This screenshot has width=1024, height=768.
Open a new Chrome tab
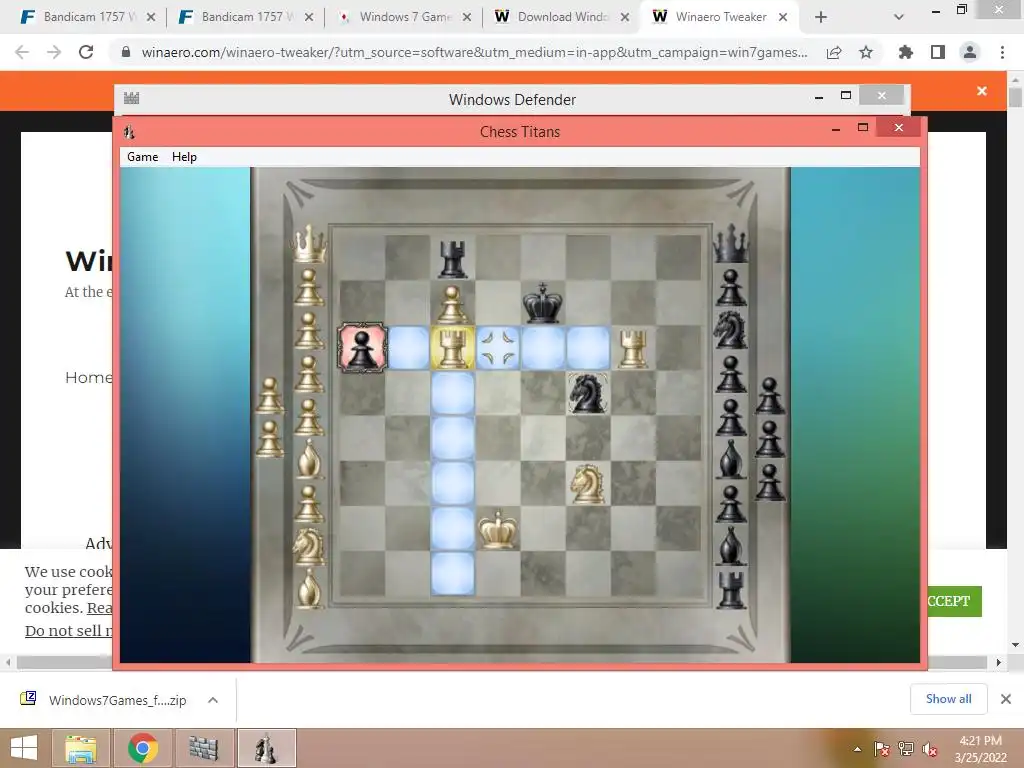(821, 17)
